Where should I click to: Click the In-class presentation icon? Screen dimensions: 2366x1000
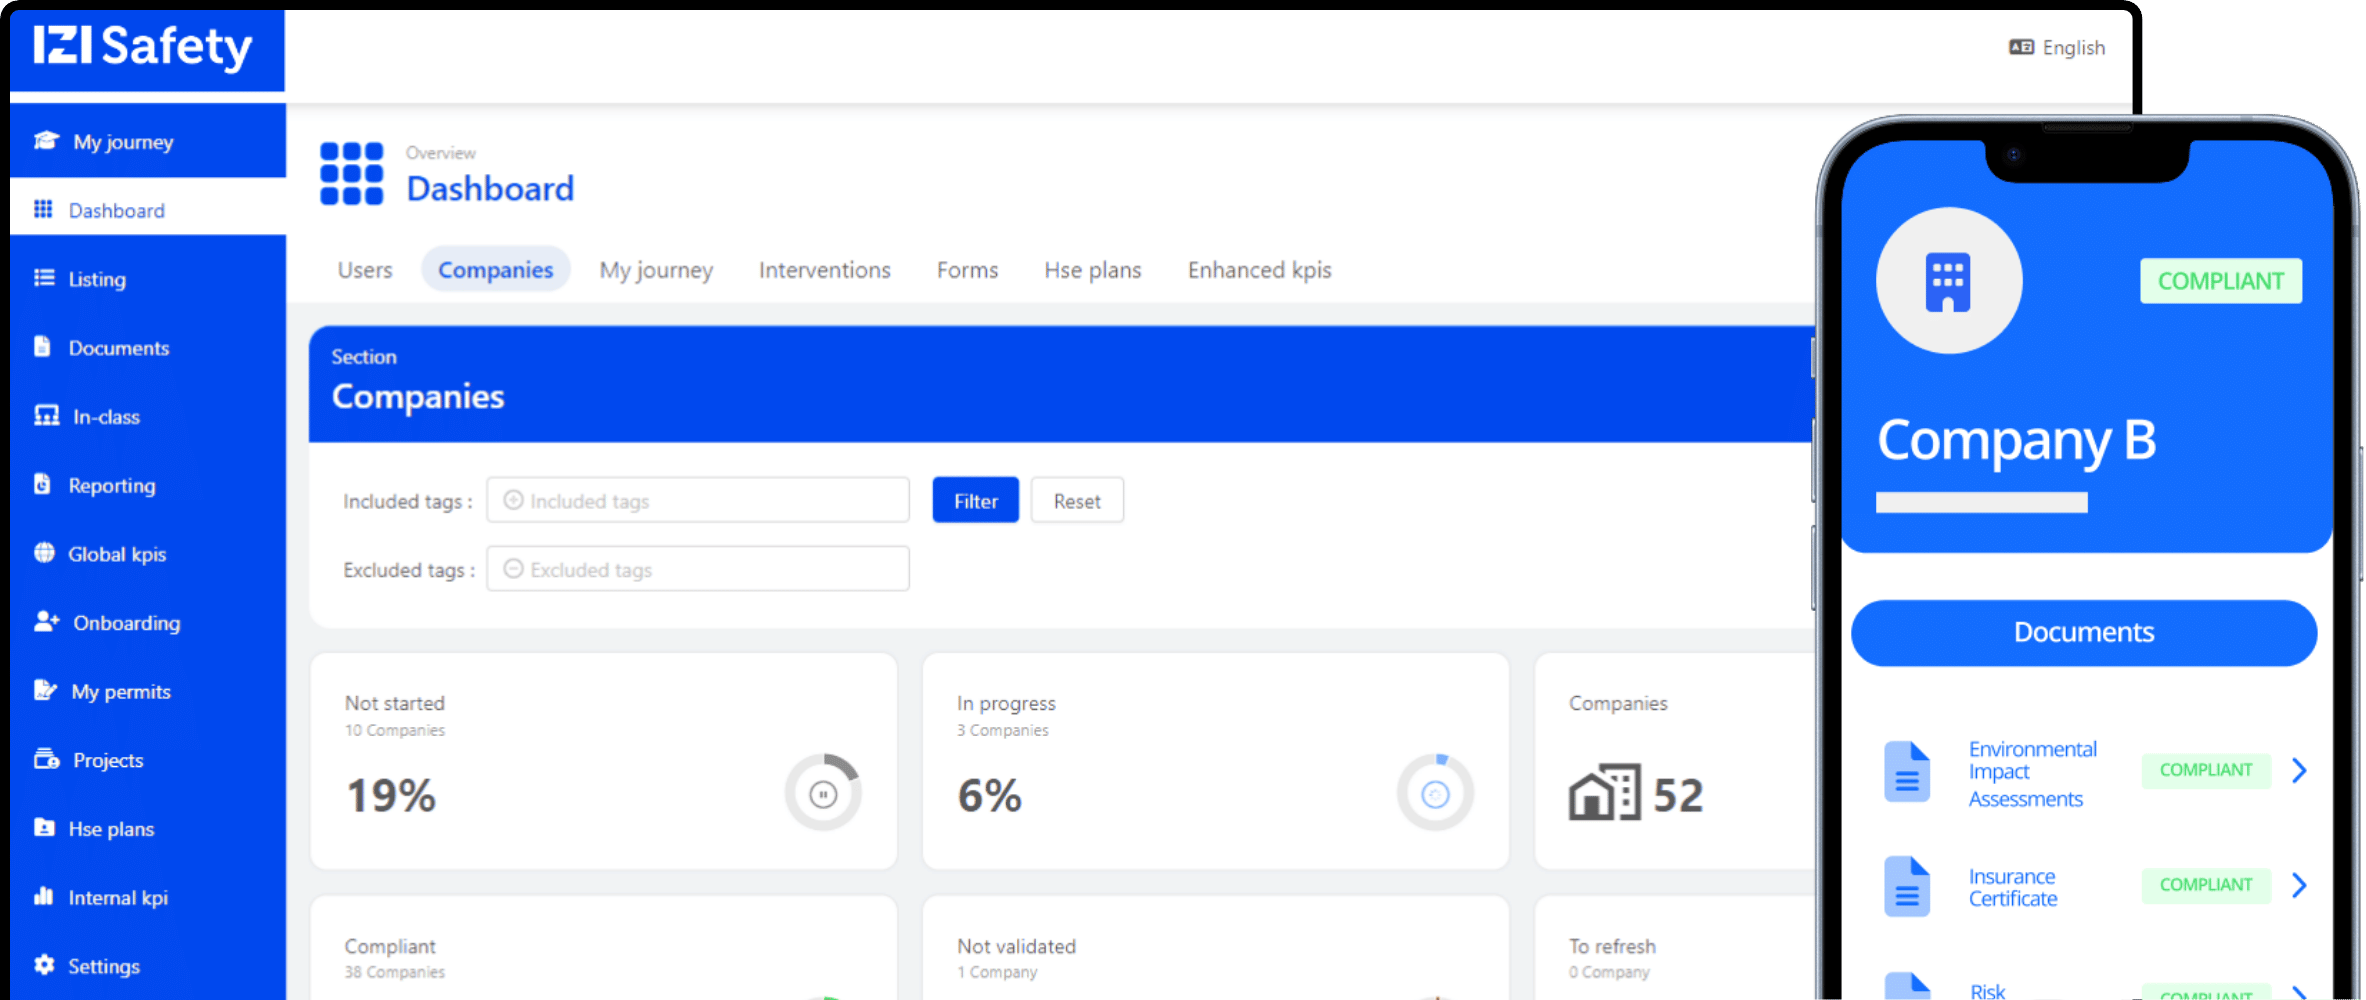46,416
